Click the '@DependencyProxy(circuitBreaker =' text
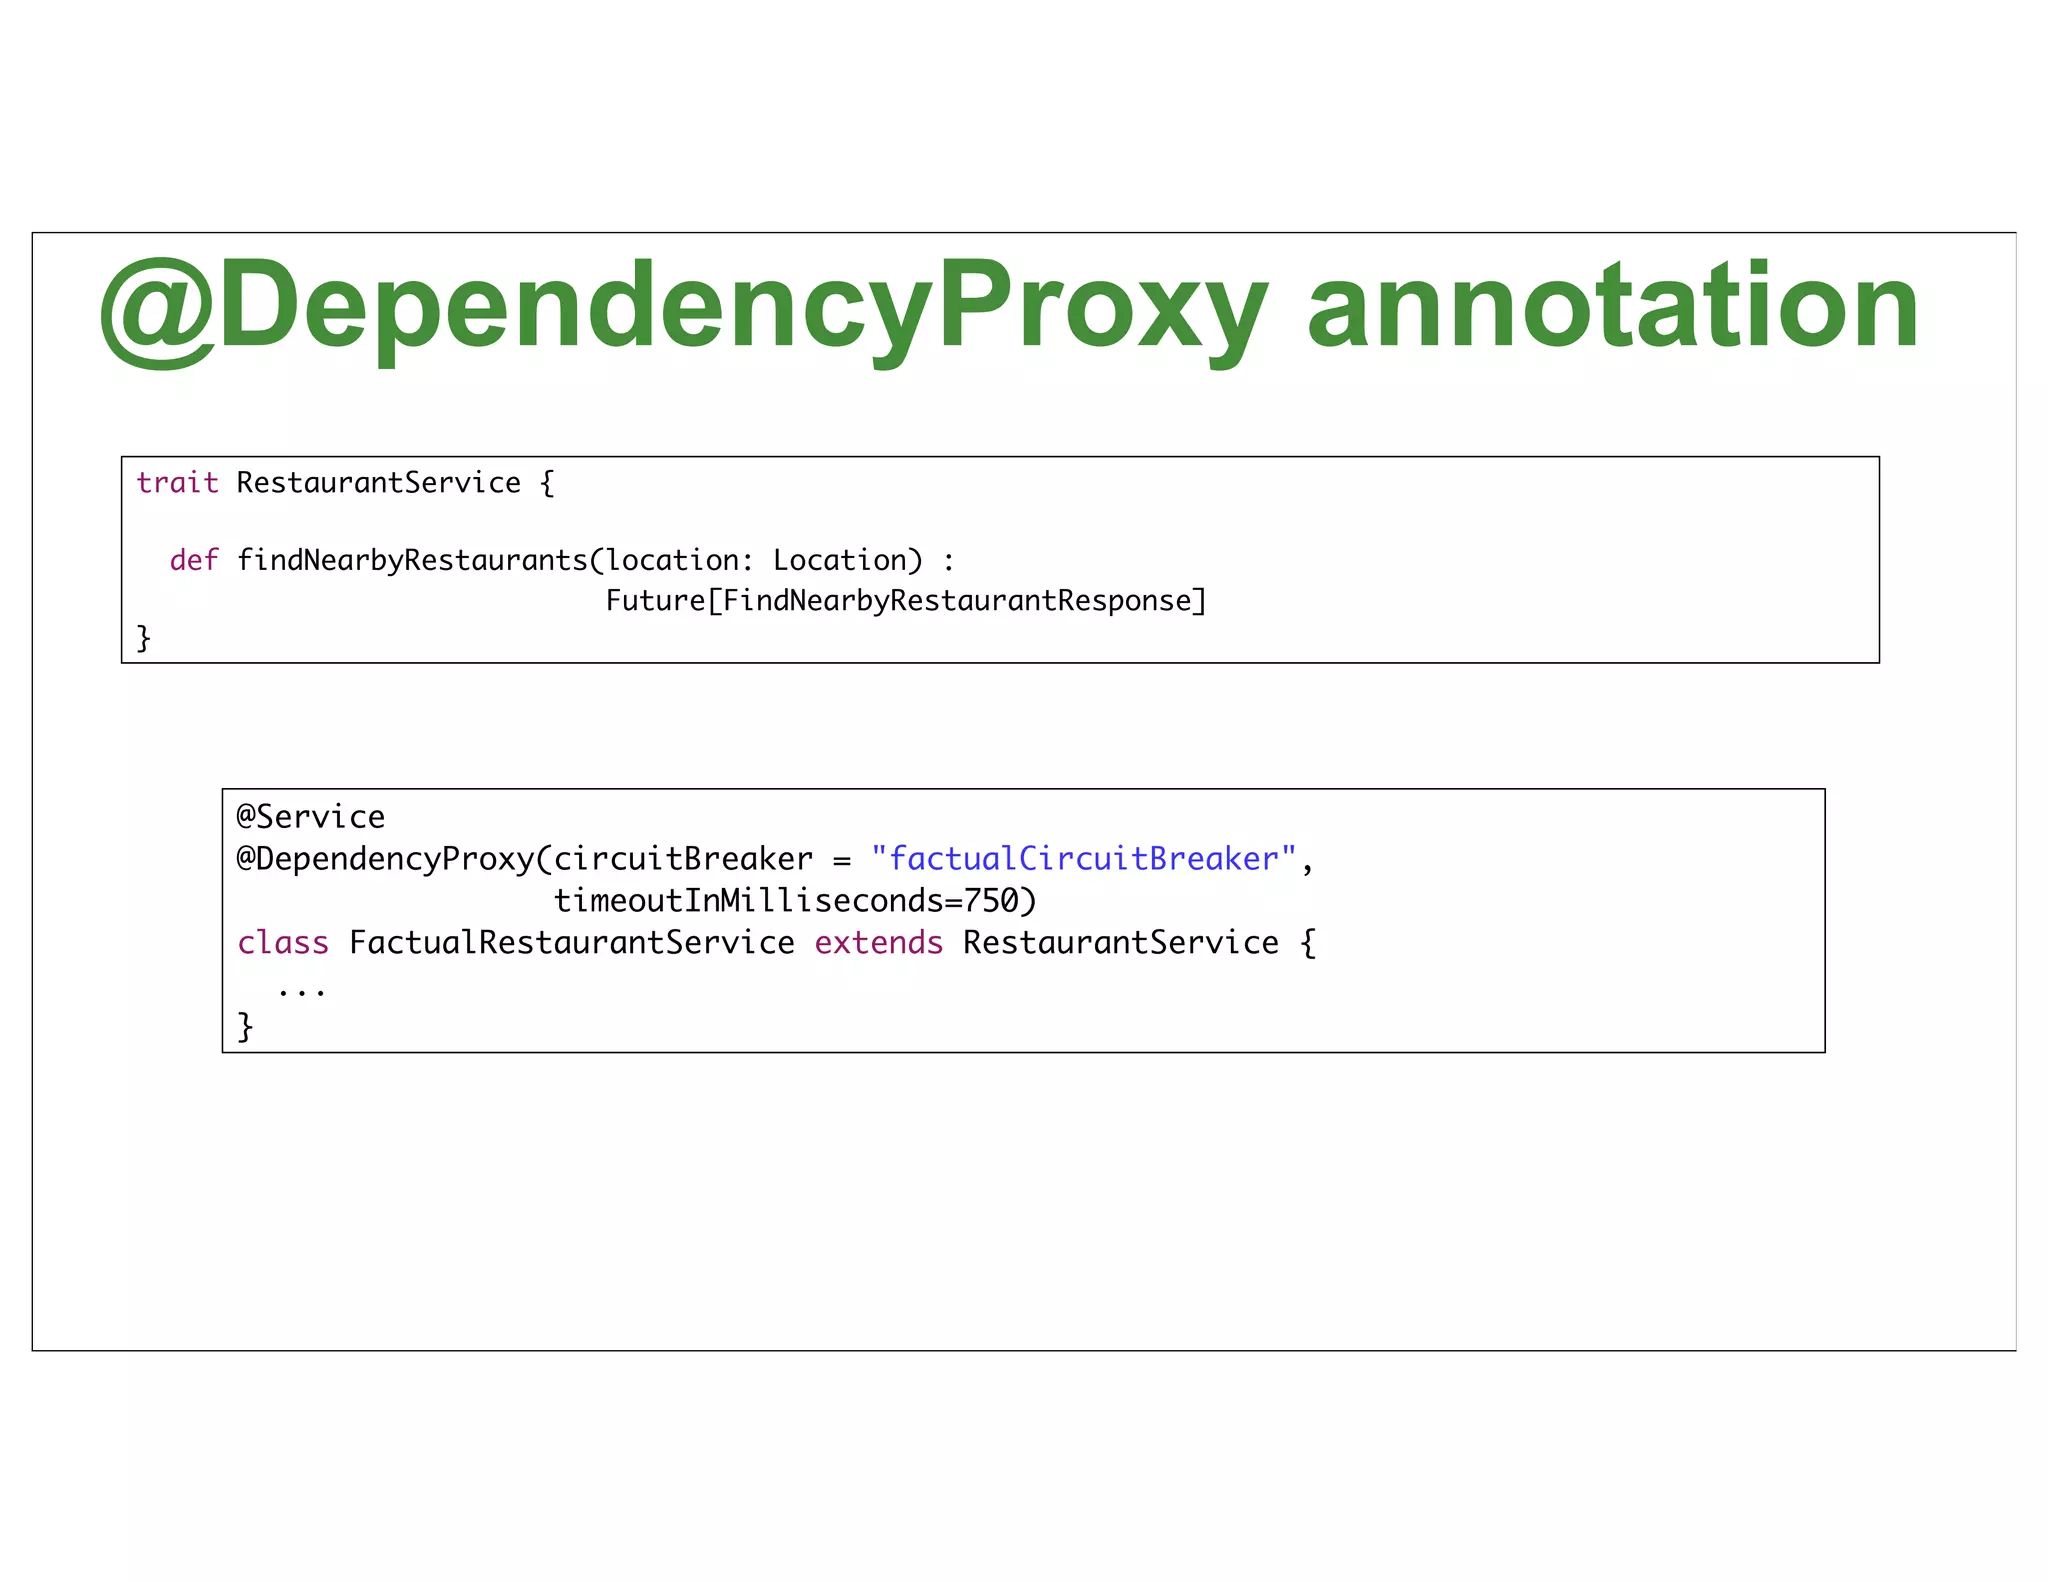 click(543, 859)
